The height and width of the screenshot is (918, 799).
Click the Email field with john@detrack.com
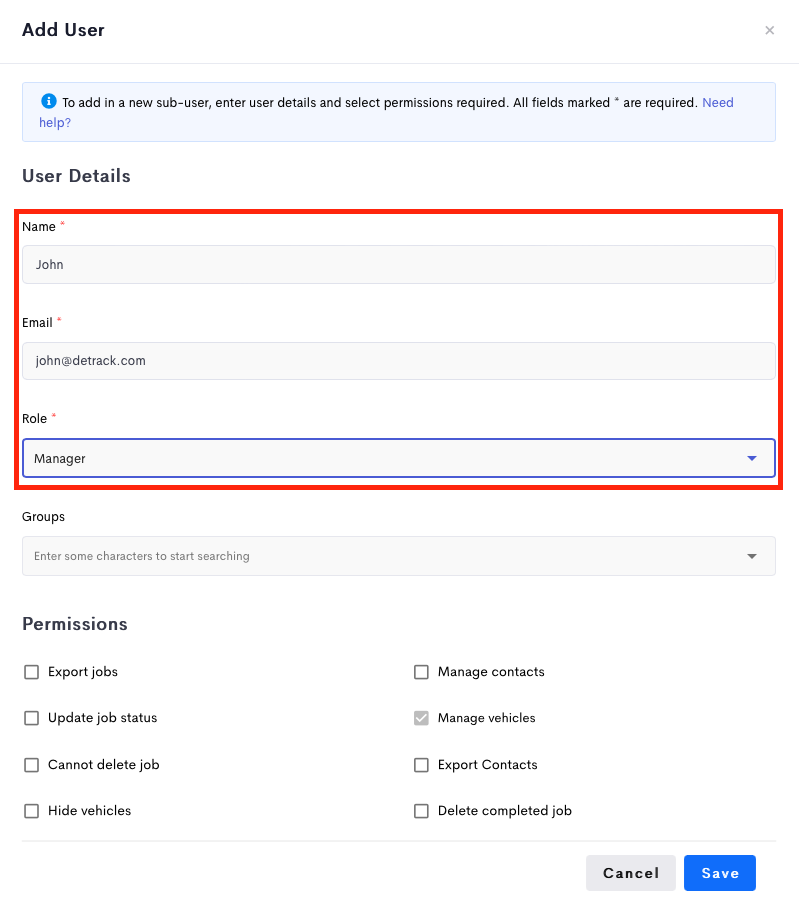[399, 361]
